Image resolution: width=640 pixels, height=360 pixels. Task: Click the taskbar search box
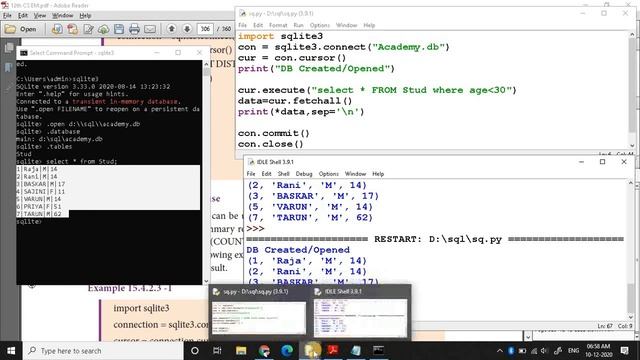coord(103,351)
